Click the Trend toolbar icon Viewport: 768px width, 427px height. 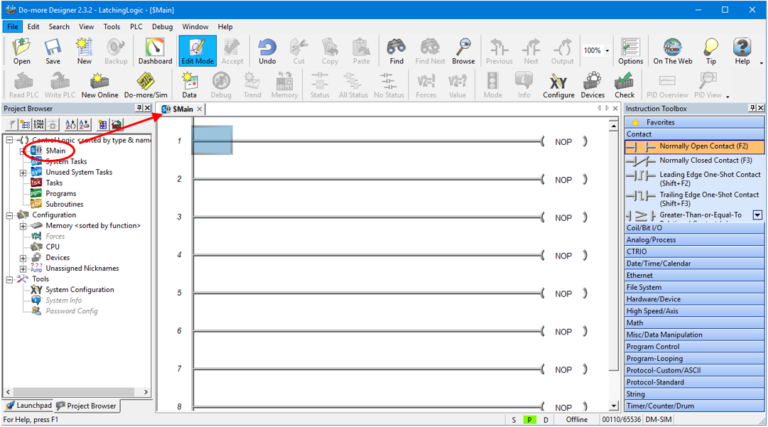pyautogui.click(x=252, y=85)
